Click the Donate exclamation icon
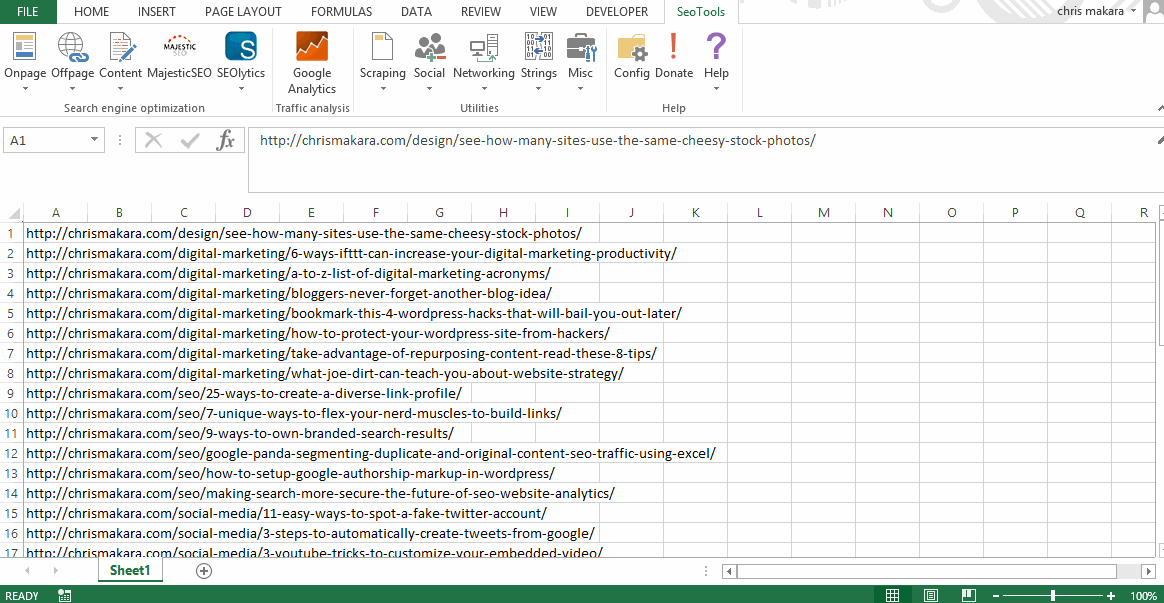This screenshot has height=603, width=1164. coord(673,46)
